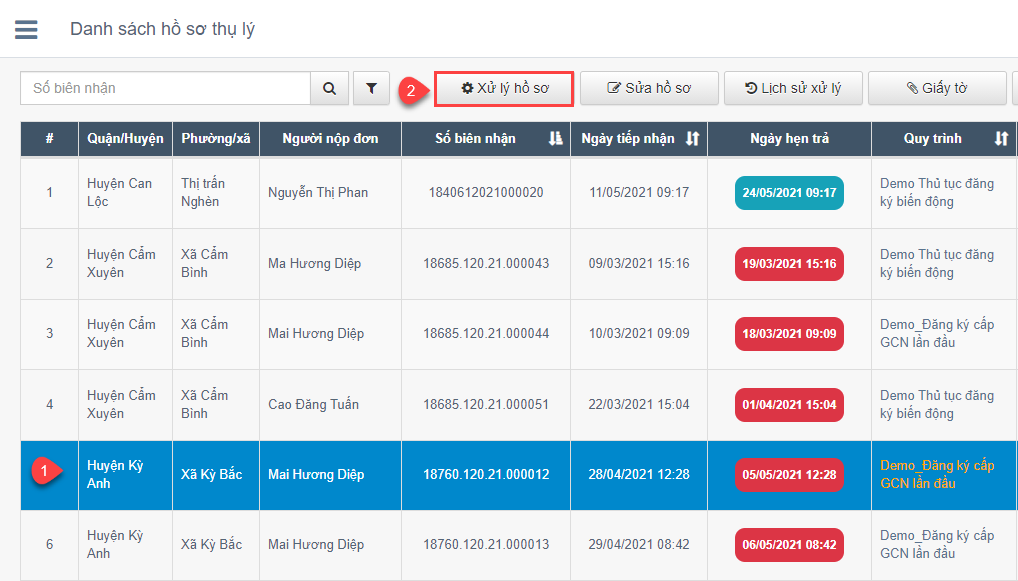Open the Giấy tờ attachments button
The height and width of the screenshot is (581, 1018).
click(937, 88)
